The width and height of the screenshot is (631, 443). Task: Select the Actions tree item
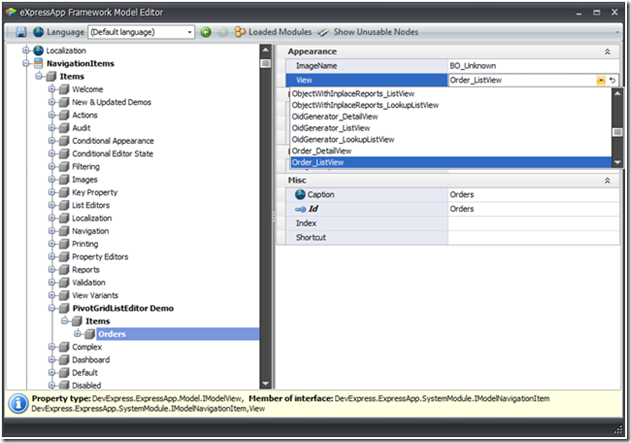point(85,115)
